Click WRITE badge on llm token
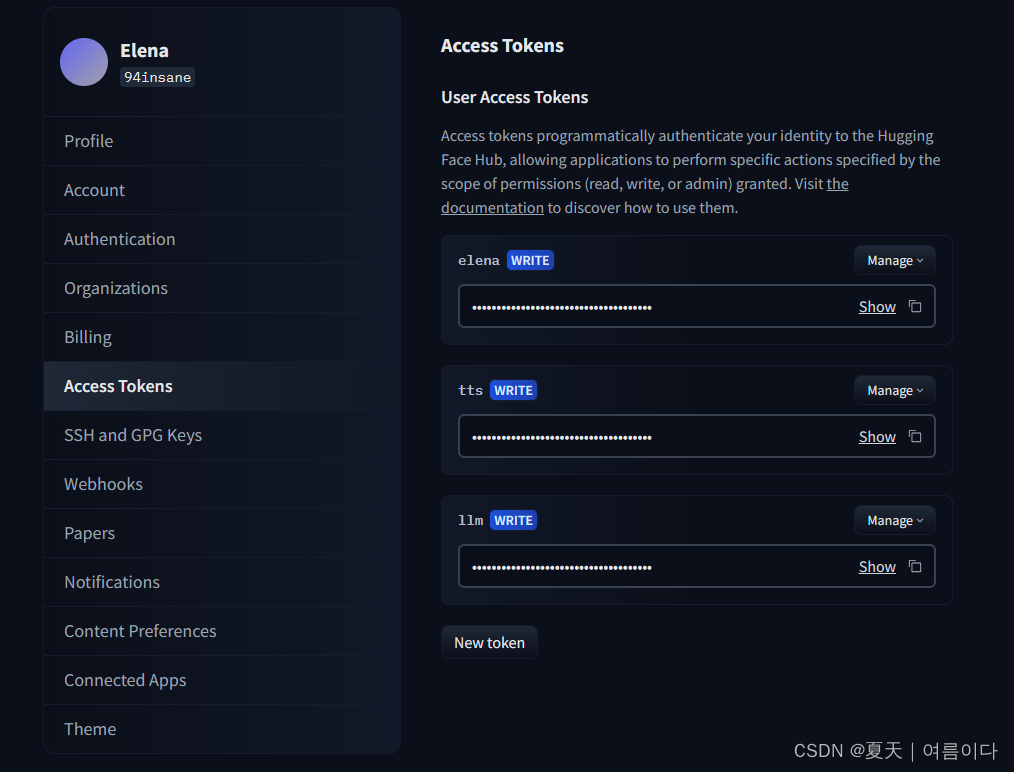Screen dimensions: 1014x772 point(513,520)
